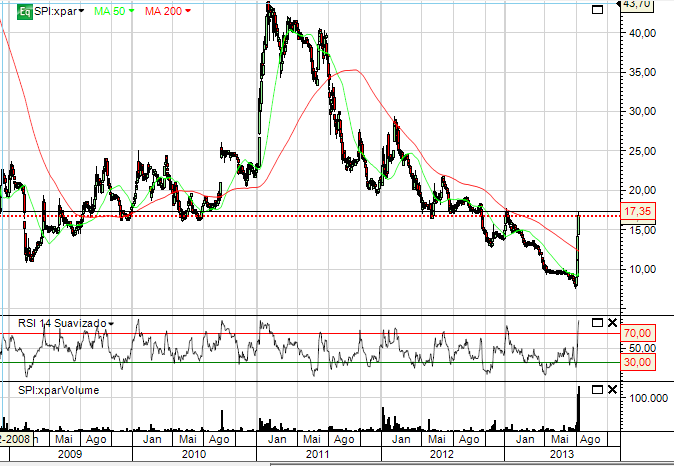This screenshot has height=466, width=674.
Task: Click Ago 2013 month marker on axis
Action: click(x=590, y=439)
